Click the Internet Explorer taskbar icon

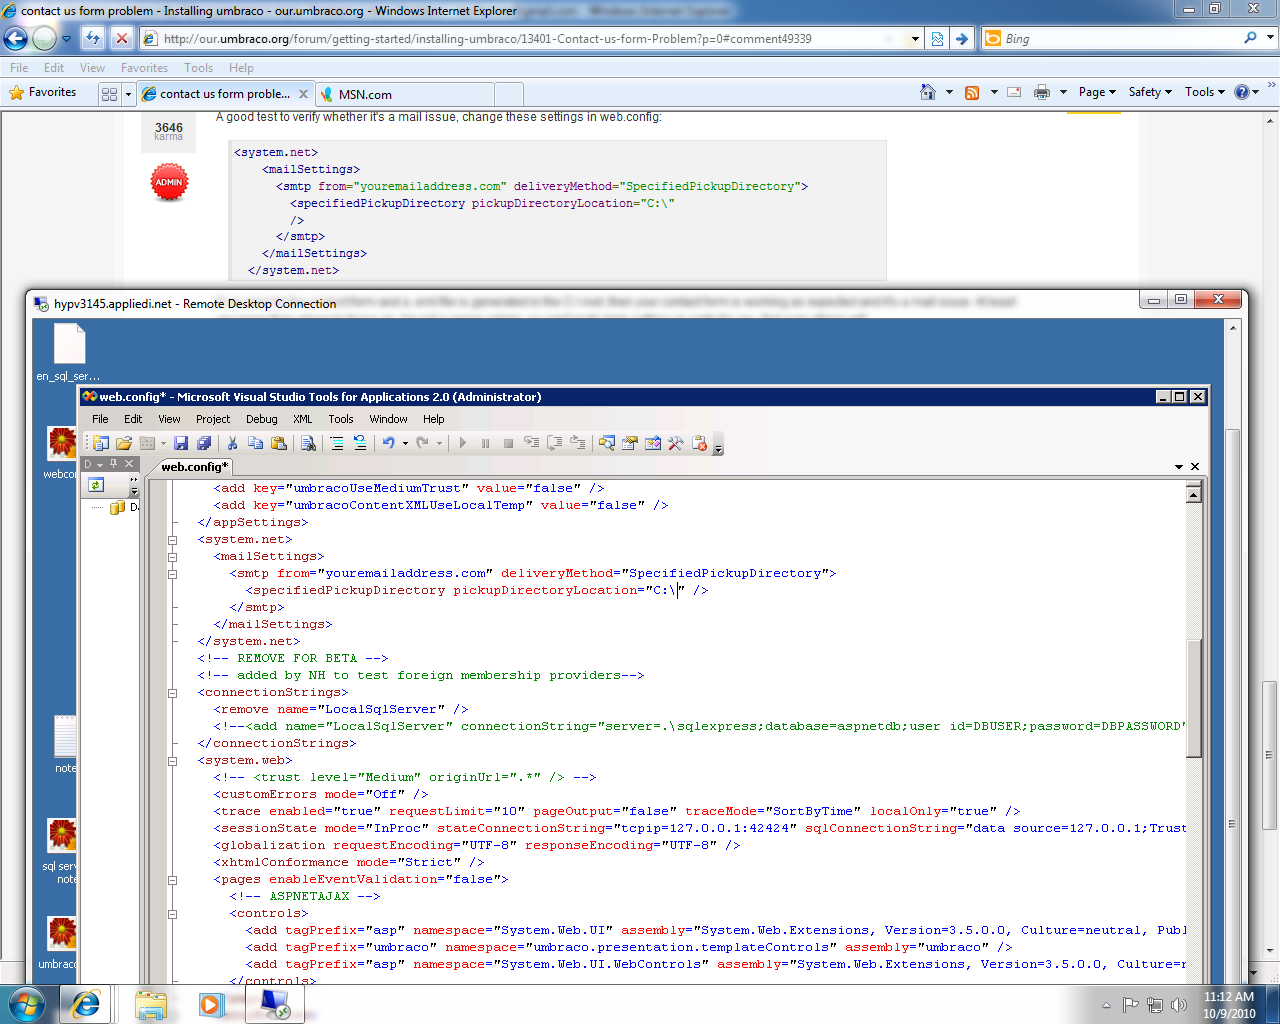86,1004
